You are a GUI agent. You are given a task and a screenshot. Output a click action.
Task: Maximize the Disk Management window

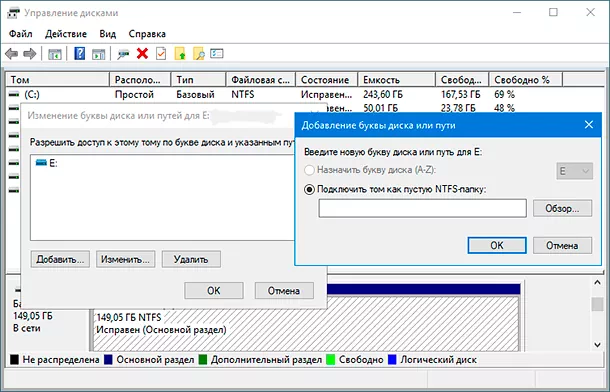tap(553, 12)
